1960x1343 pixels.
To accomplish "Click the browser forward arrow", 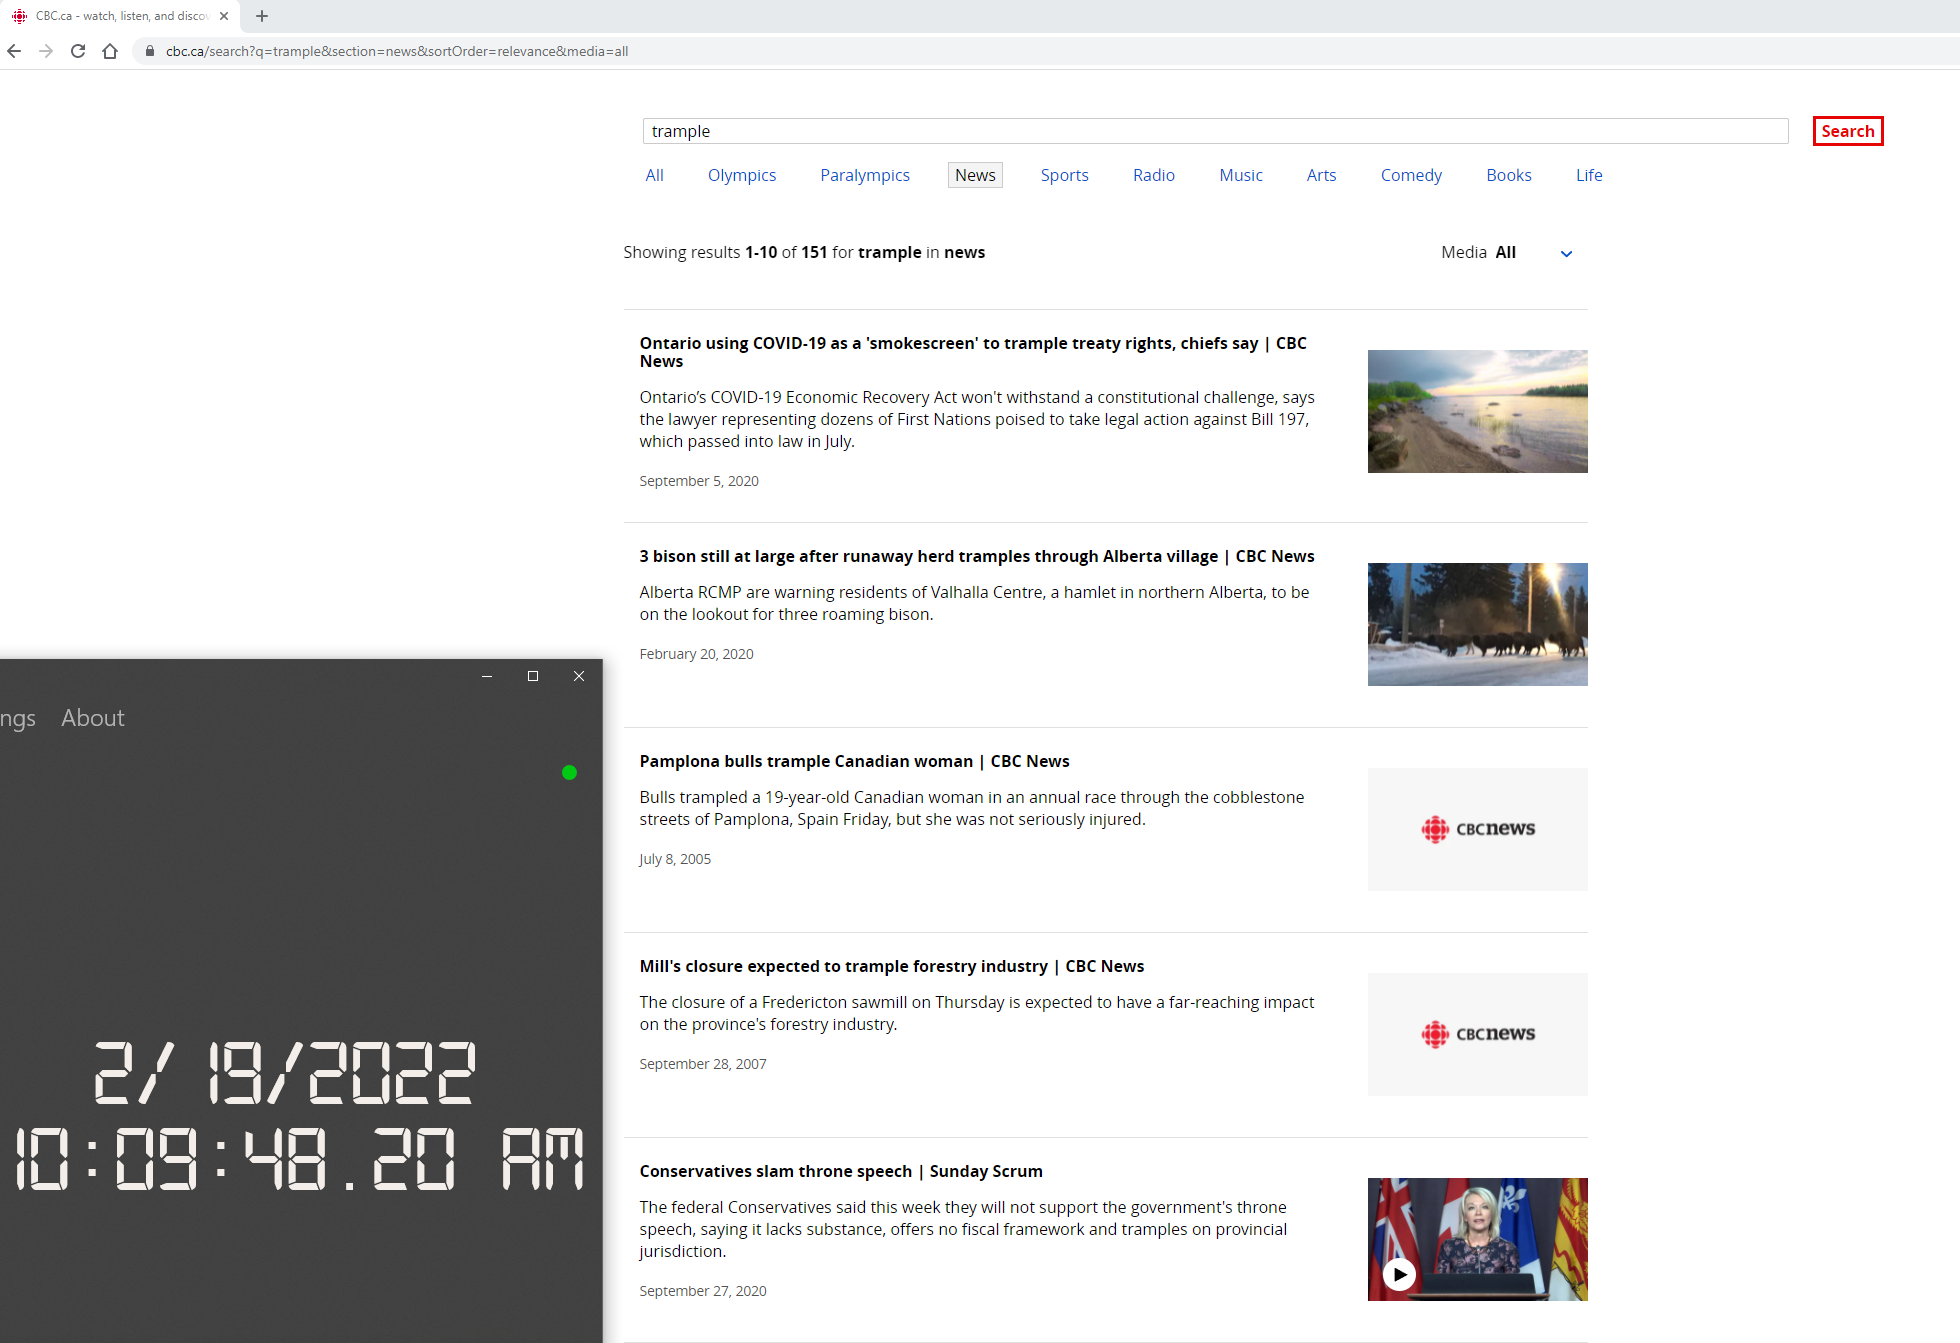I will click(46, 51).
